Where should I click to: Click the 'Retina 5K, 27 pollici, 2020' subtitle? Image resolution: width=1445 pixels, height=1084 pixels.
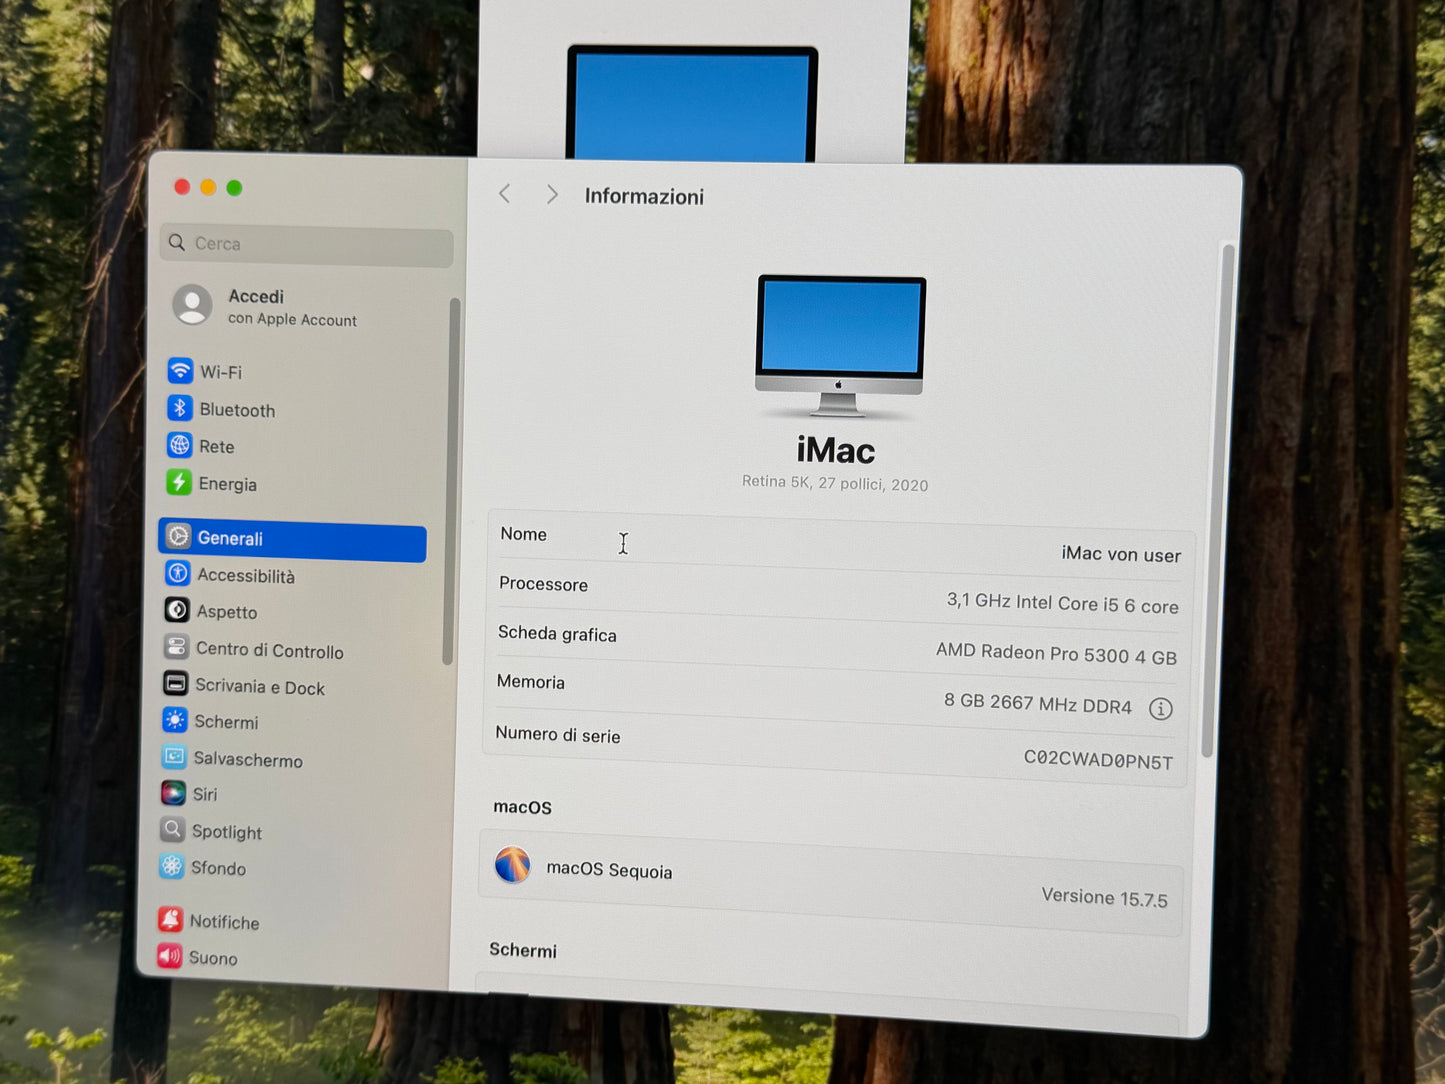835,483
